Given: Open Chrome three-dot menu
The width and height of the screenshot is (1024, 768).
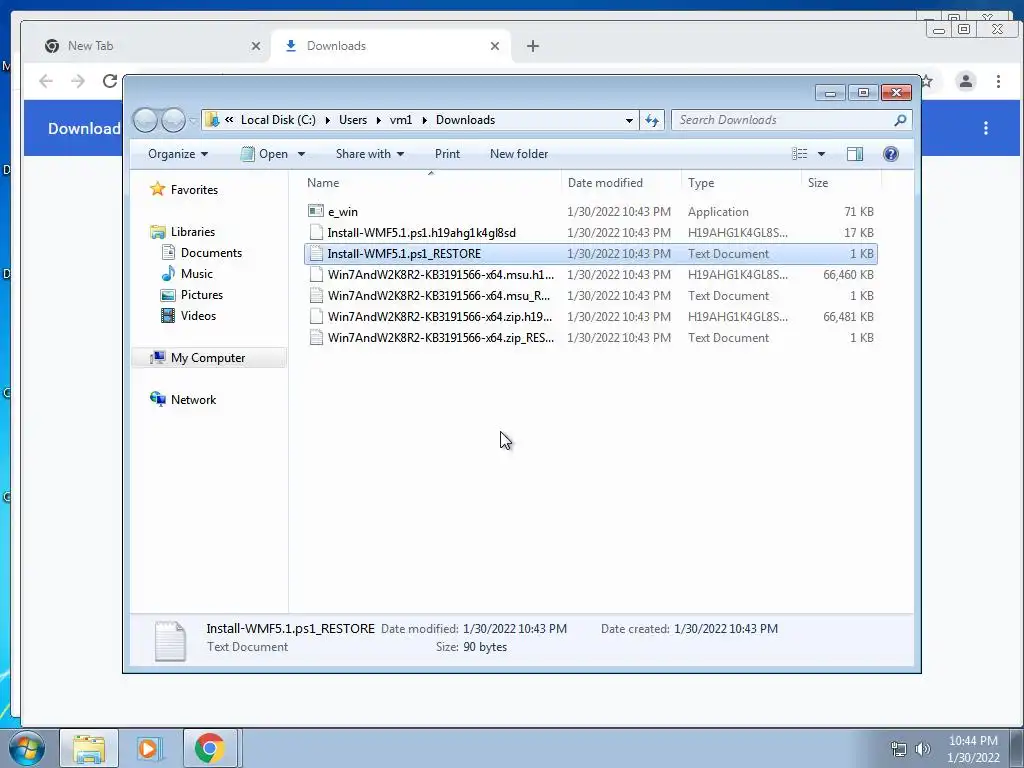Looking at the screenshot, I should [x=998, y=81].
